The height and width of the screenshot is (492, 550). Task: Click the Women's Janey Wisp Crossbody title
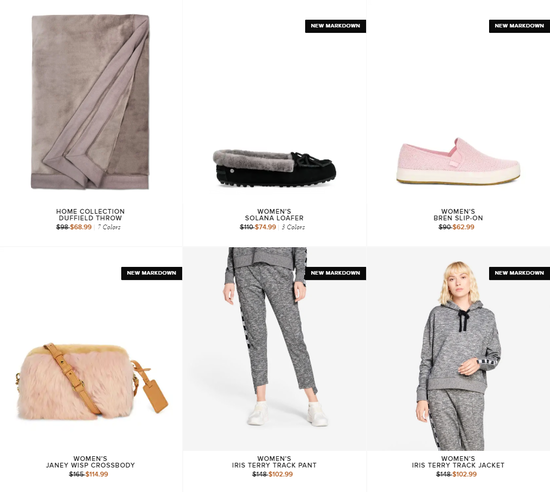(x=90, y=462)
